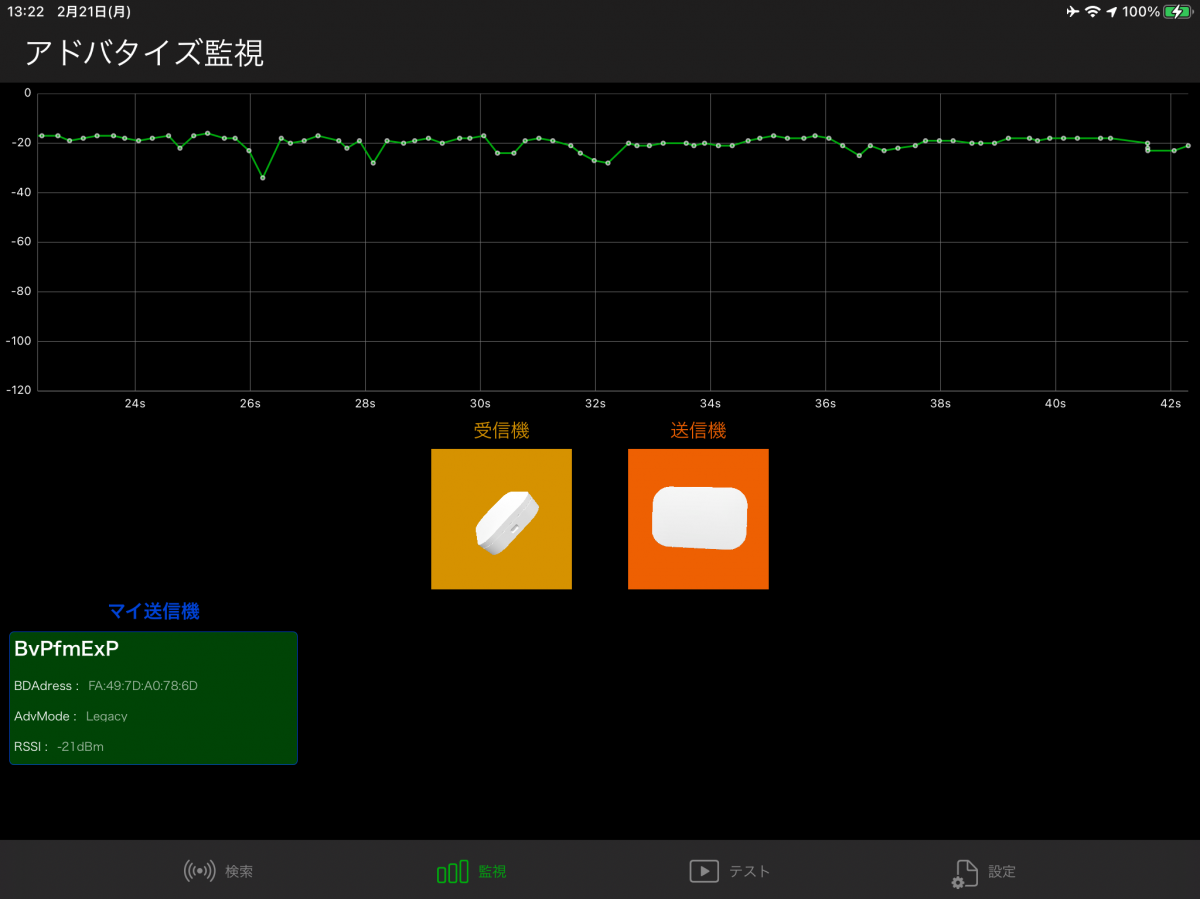
Task: Tap the マイ送信機 heading
Action: (x=153, y=611)
